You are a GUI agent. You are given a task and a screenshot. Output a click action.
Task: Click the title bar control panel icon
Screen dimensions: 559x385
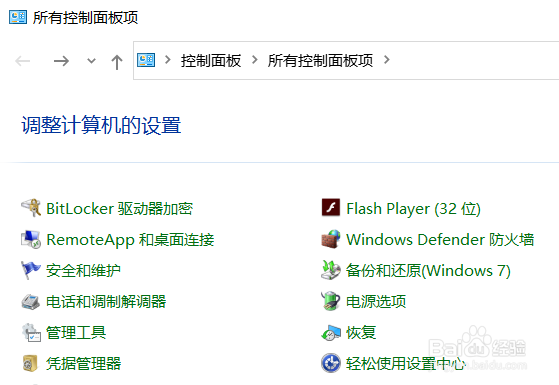(x=18, y=17)
